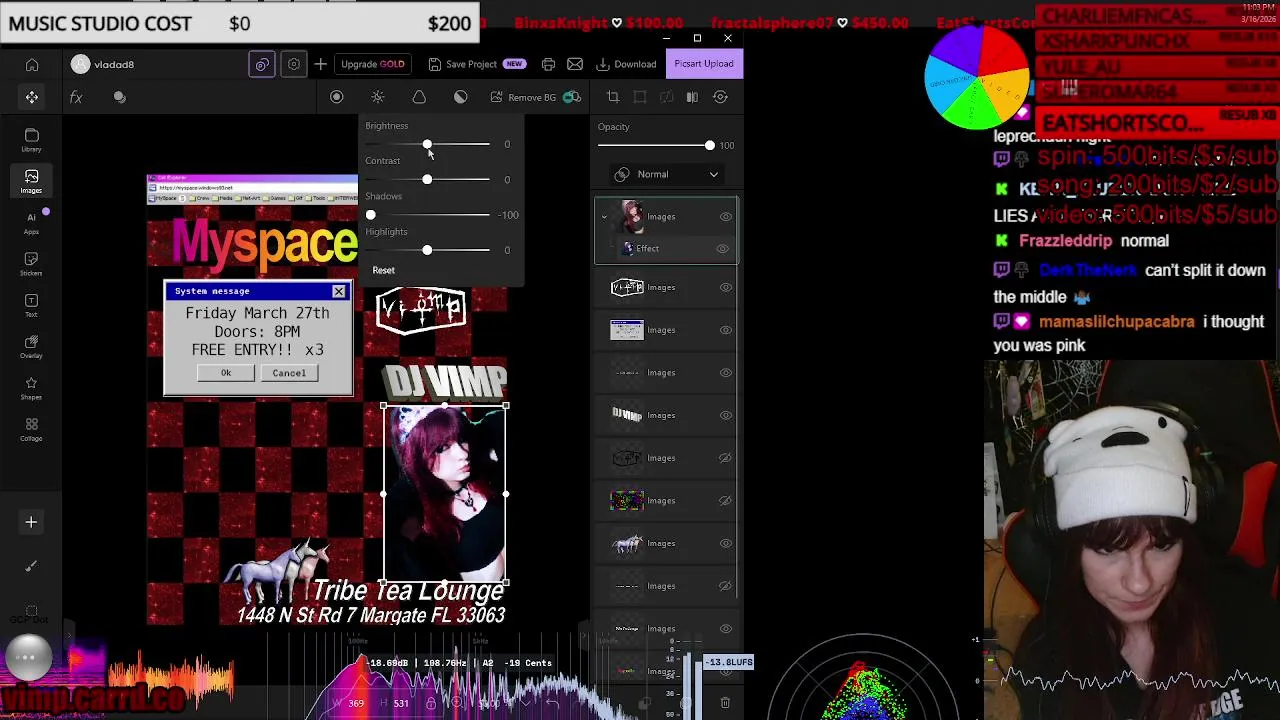Viewport: 1280px width, 720px height.
Task: Show the hidden layer below DJ VIMP
Action: coord(726,458)
